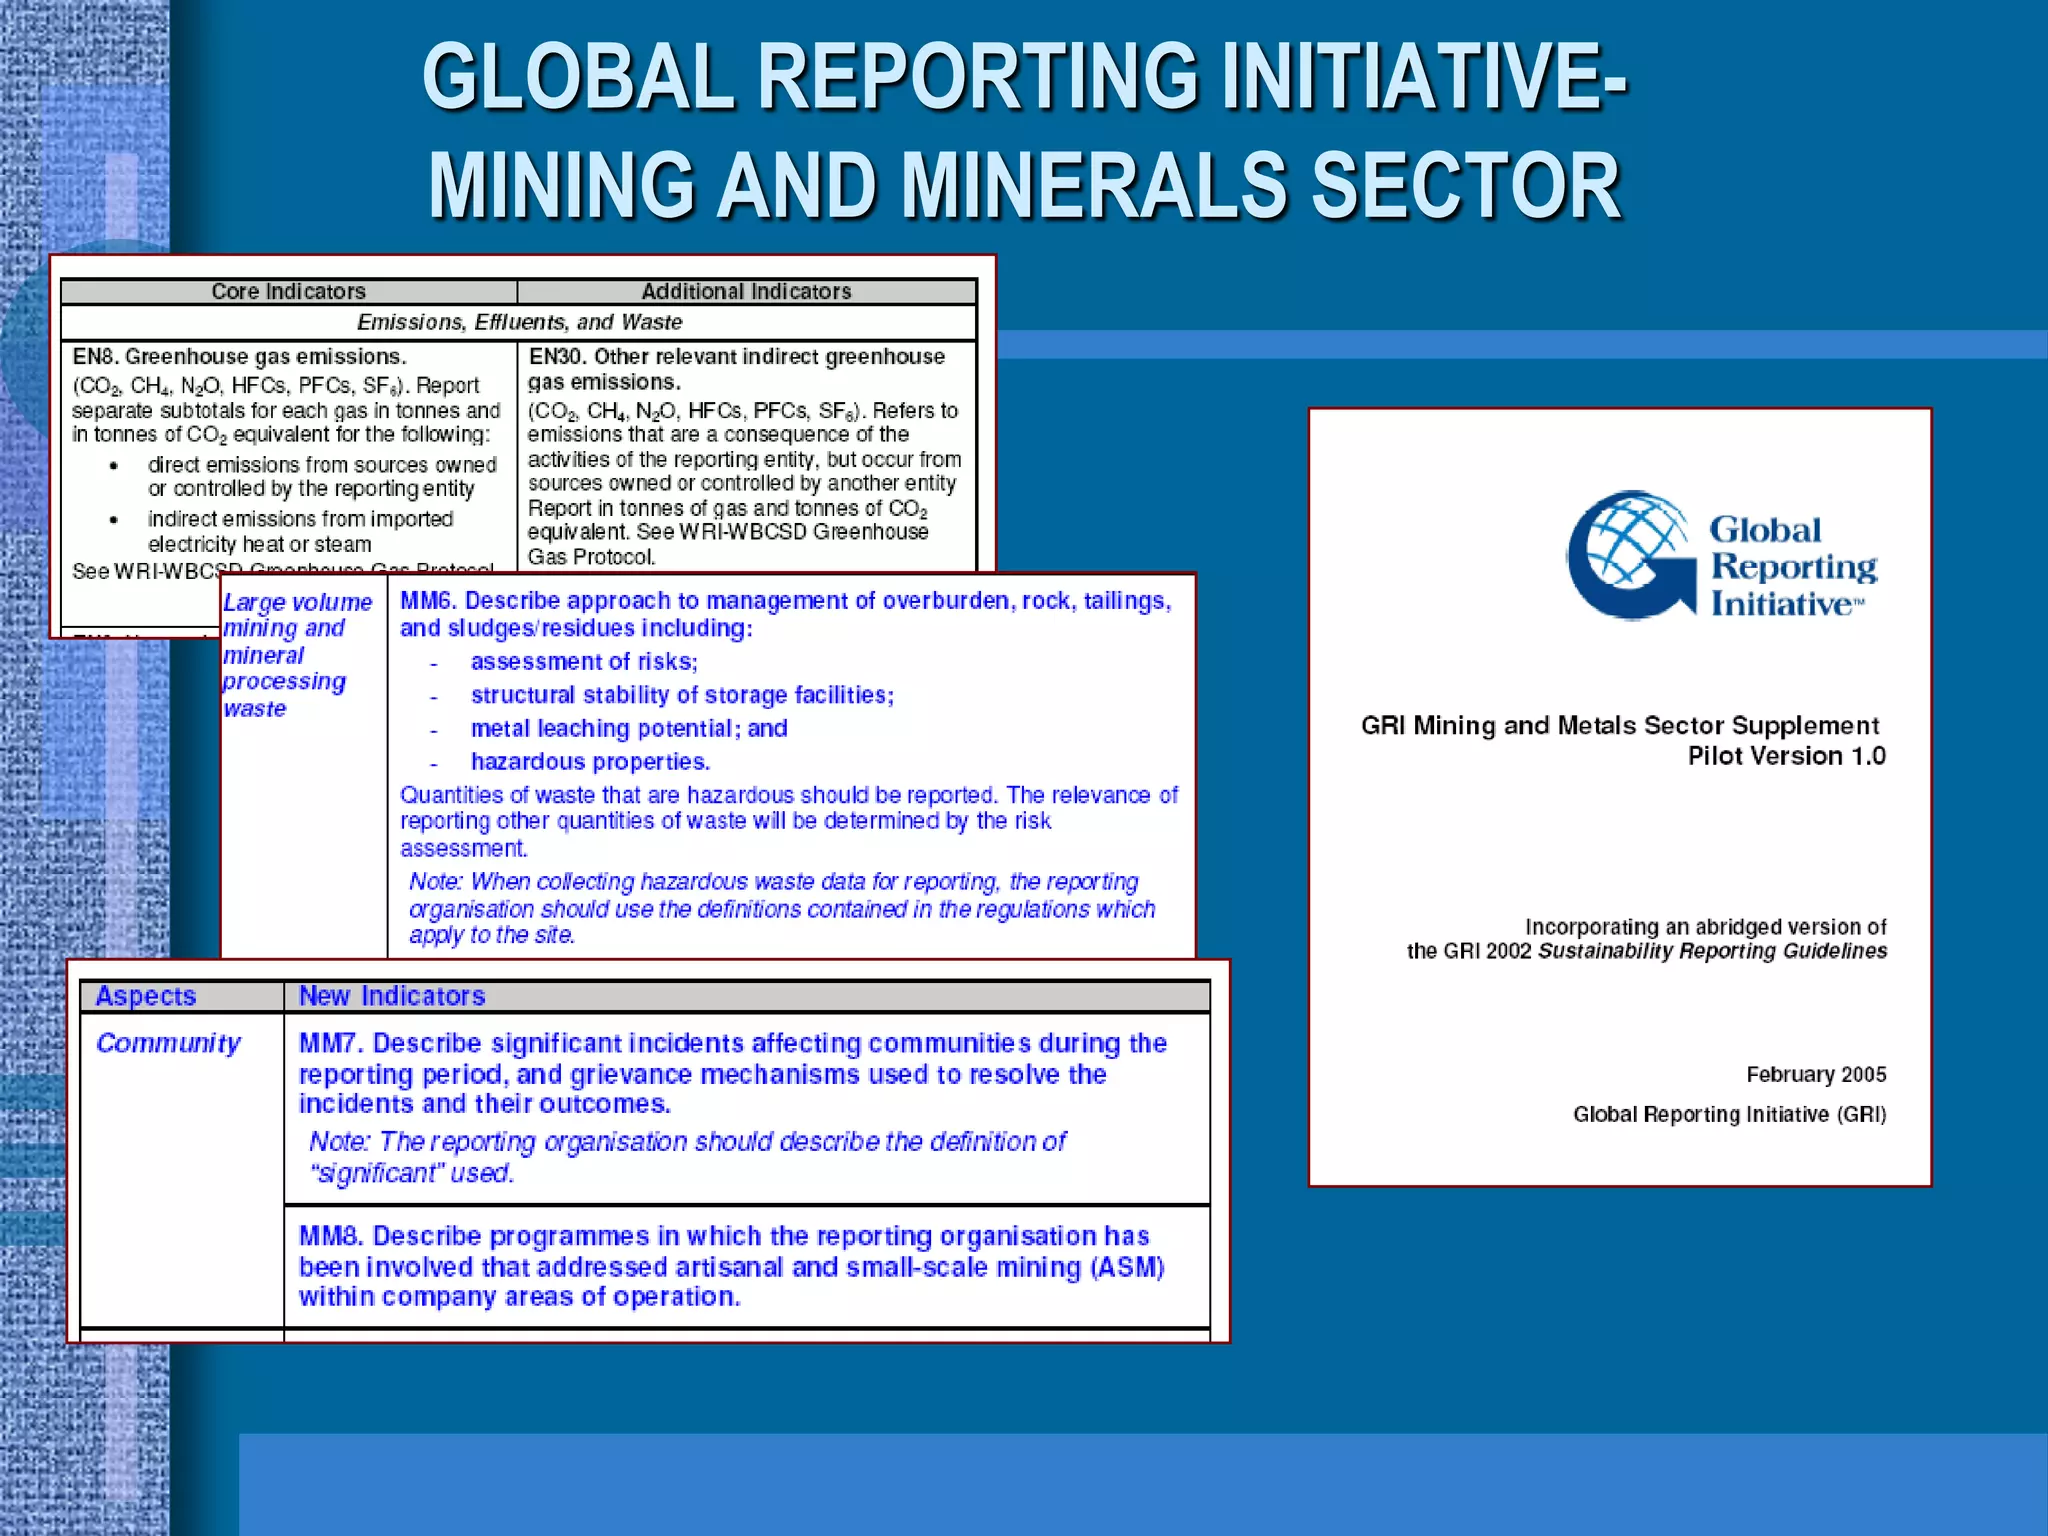Click 'EN8. Greenhouse gas emissions.' heading

[239, 356]
